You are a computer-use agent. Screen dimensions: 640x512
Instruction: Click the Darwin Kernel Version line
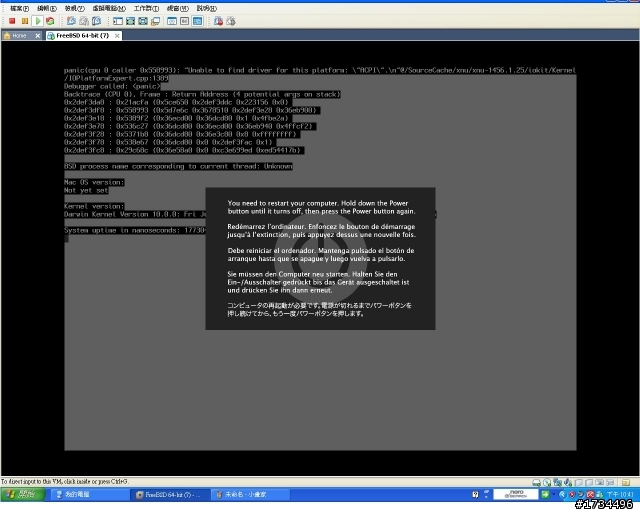tap(135, 214)
